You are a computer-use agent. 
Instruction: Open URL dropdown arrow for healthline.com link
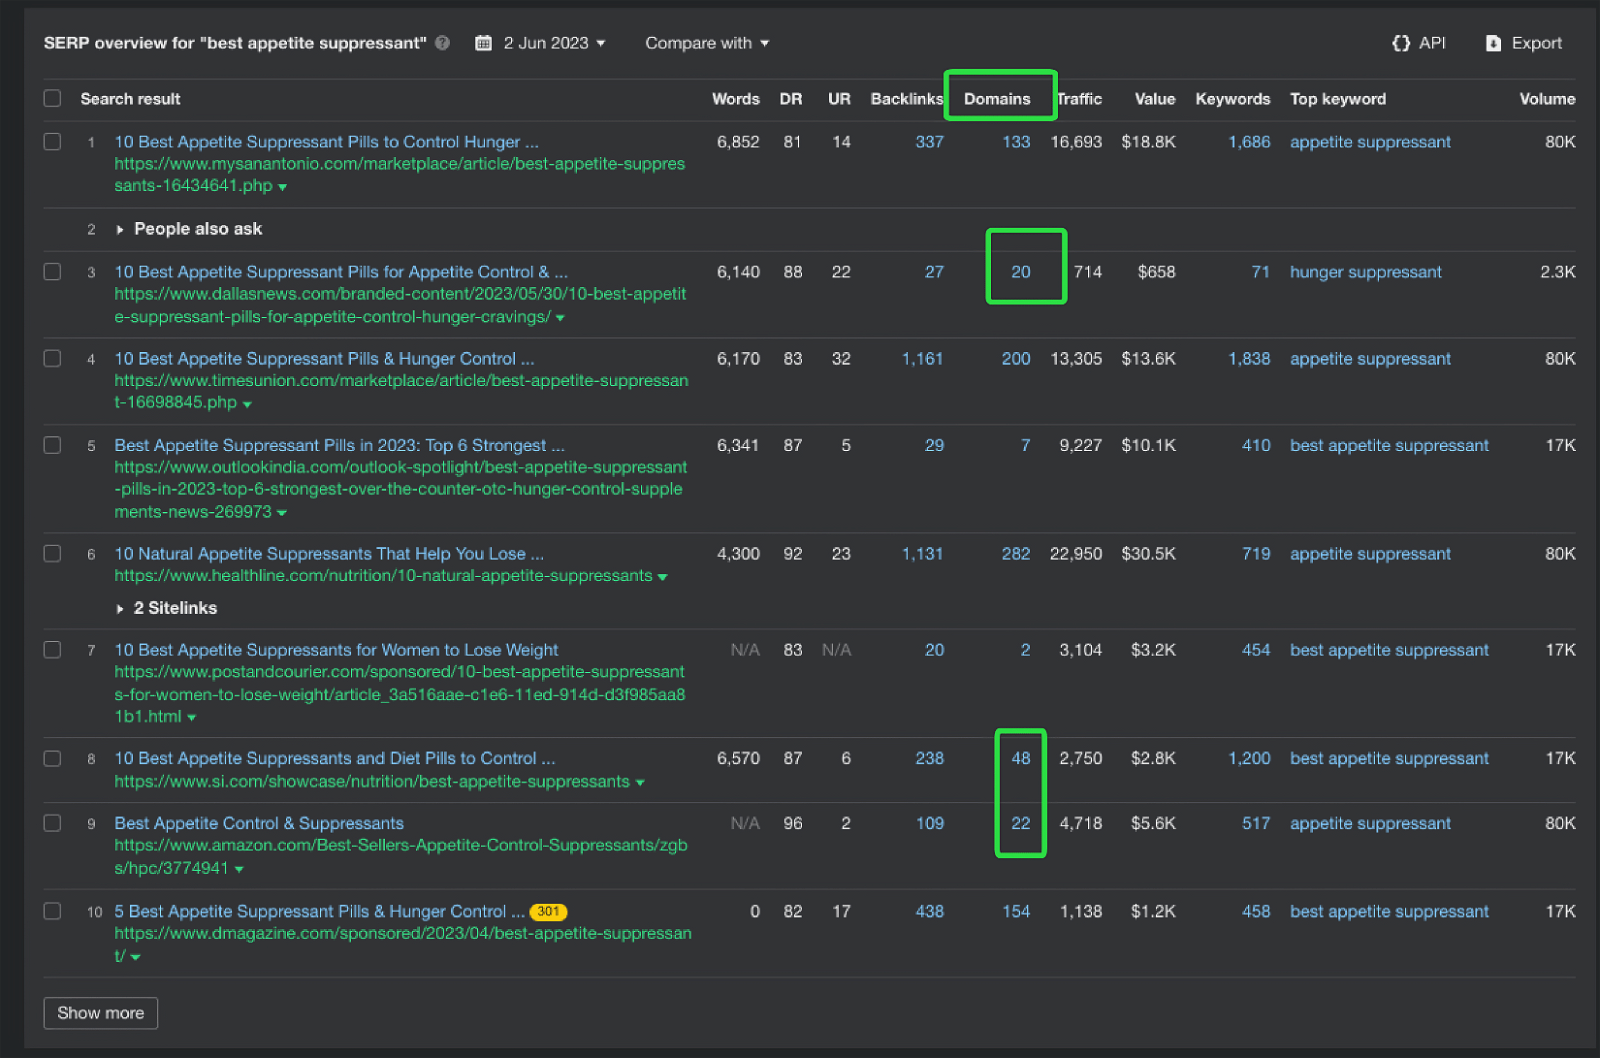click(662, 577)
